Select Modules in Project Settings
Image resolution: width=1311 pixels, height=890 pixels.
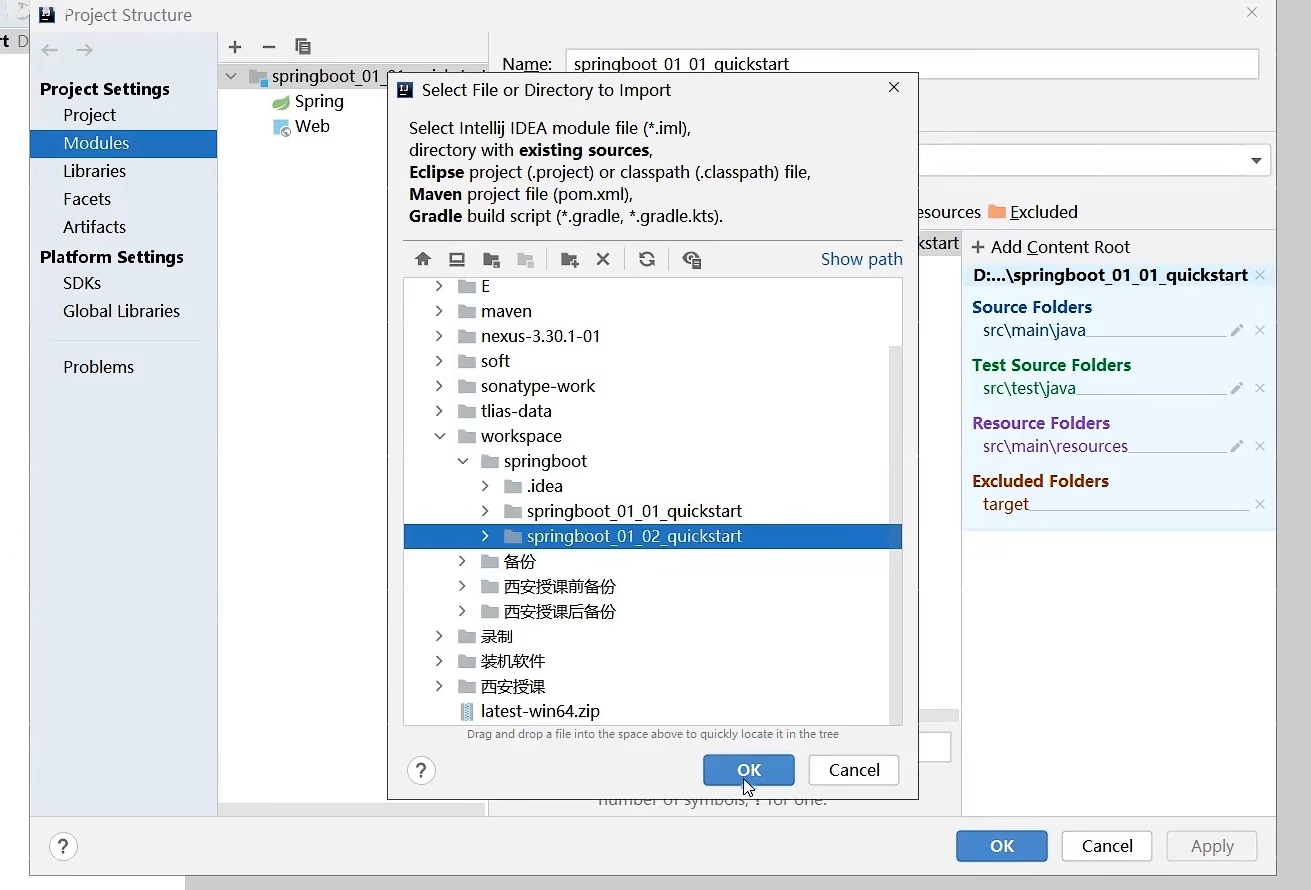(x=123, y=143)
